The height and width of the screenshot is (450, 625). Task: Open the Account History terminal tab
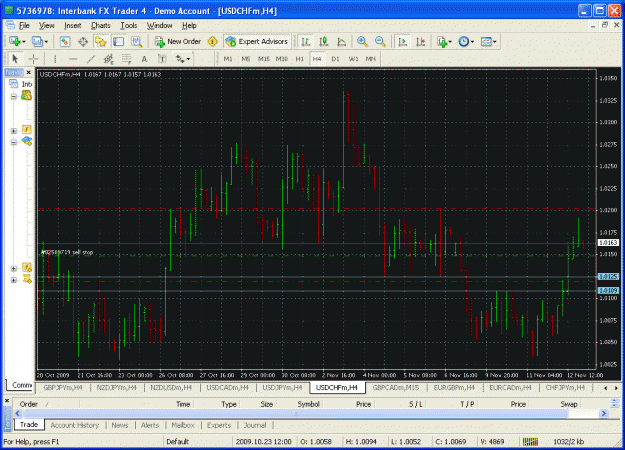pos(75,425)
